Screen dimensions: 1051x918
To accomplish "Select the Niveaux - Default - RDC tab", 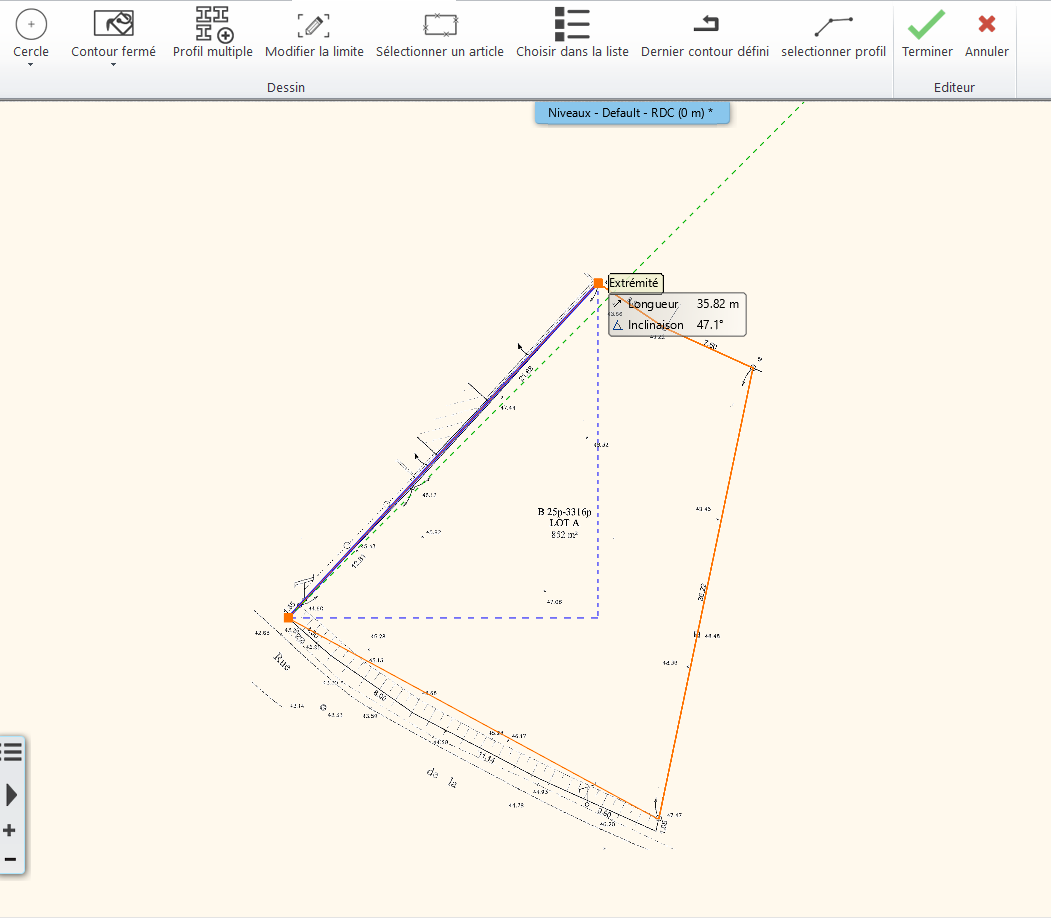I will tap(631, 113).
